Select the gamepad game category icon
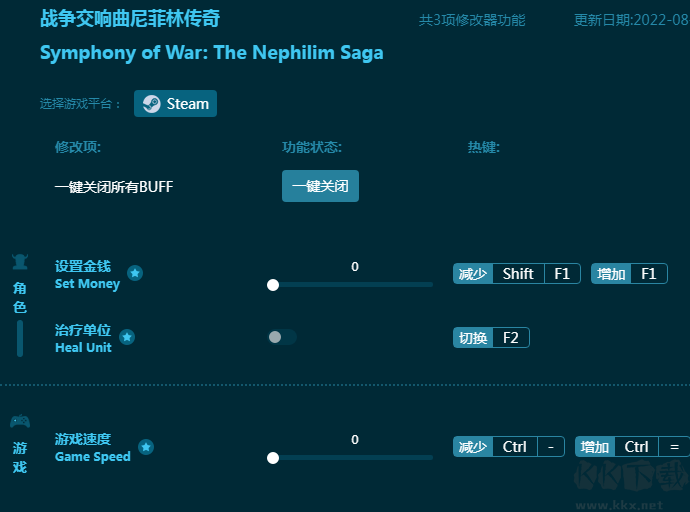The image size is (690, 512). (x=20, y=421)
